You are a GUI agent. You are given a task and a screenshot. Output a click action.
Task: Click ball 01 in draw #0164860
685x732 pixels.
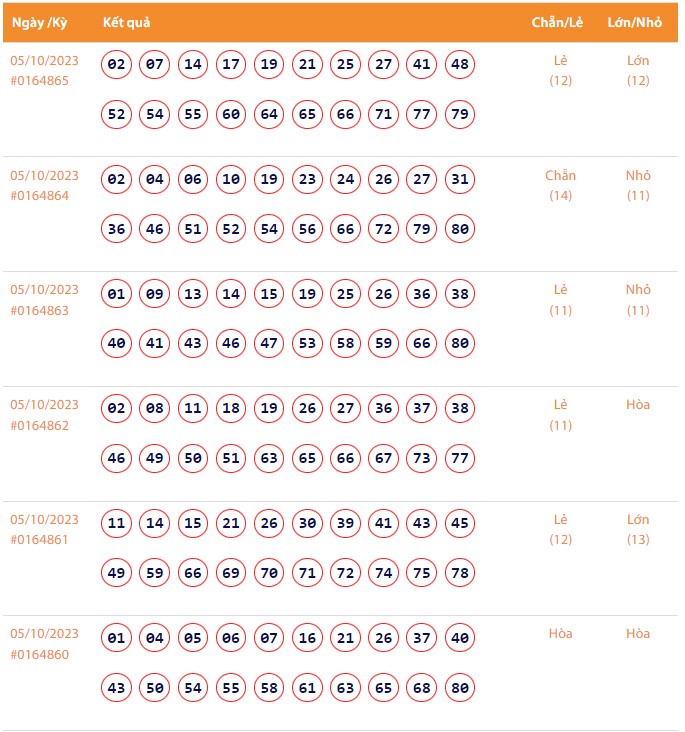coord(117,638)
